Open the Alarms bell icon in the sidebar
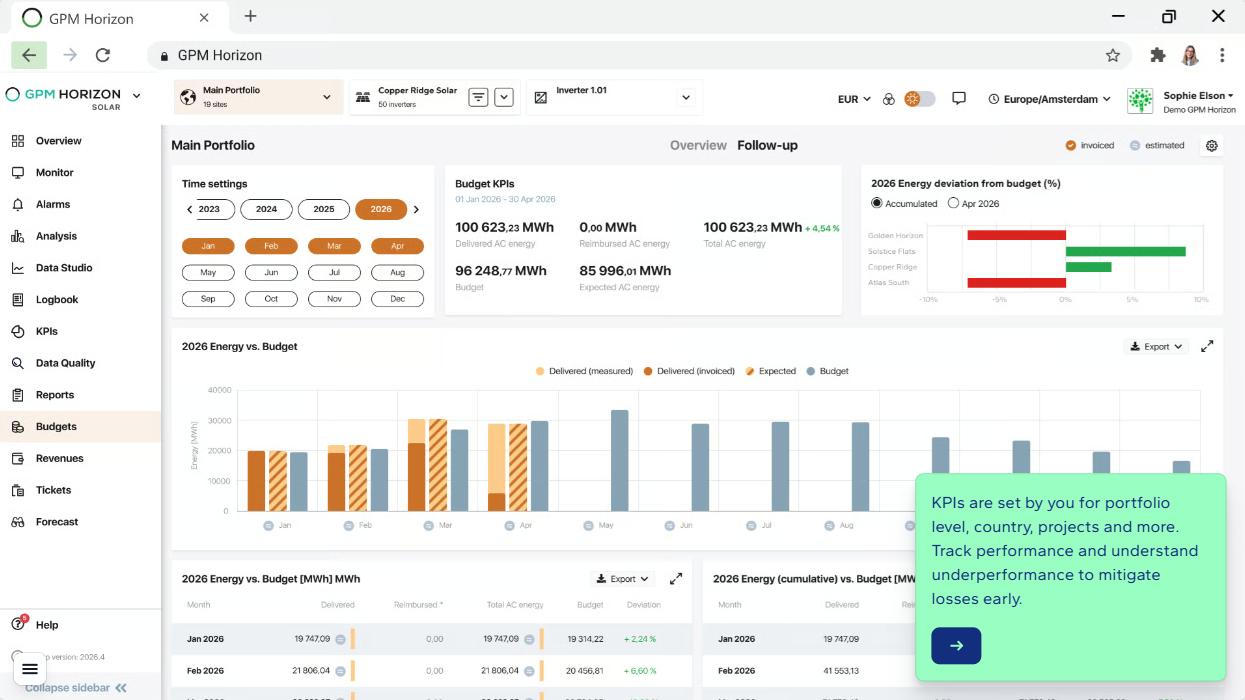This screenshot has height=700, width=1245. (x=17, y=204)
